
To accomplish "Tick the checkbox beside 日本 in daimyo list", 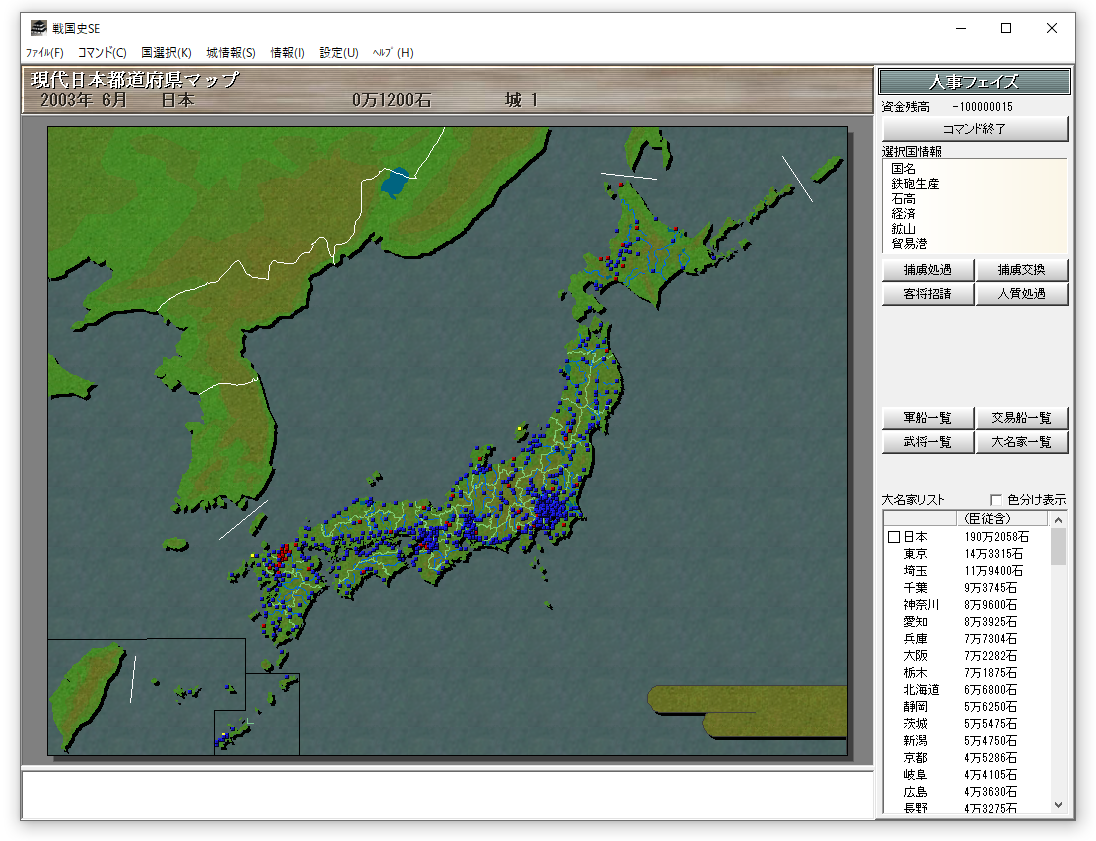I will point(894,538).
